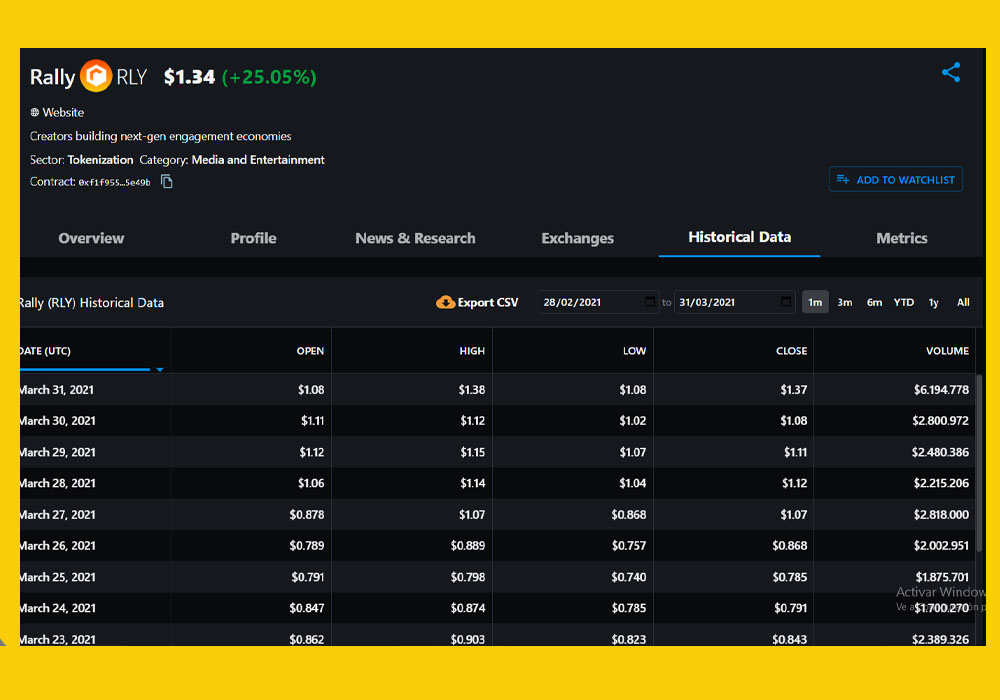Open the calendar picker for start date 28/02/2021
This screenshot has width=1000, height=700.
click(650, 302)
